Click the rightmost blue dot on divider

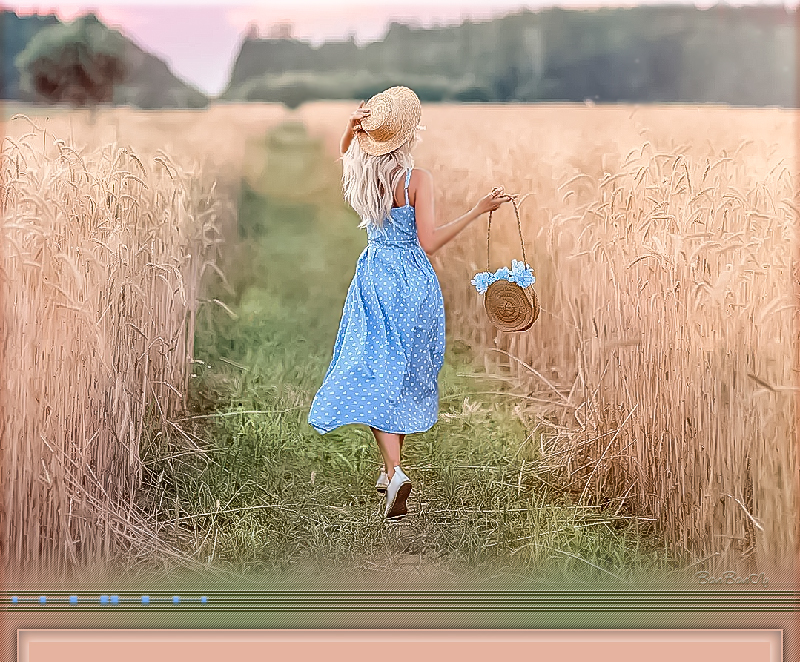coord(204,600)
